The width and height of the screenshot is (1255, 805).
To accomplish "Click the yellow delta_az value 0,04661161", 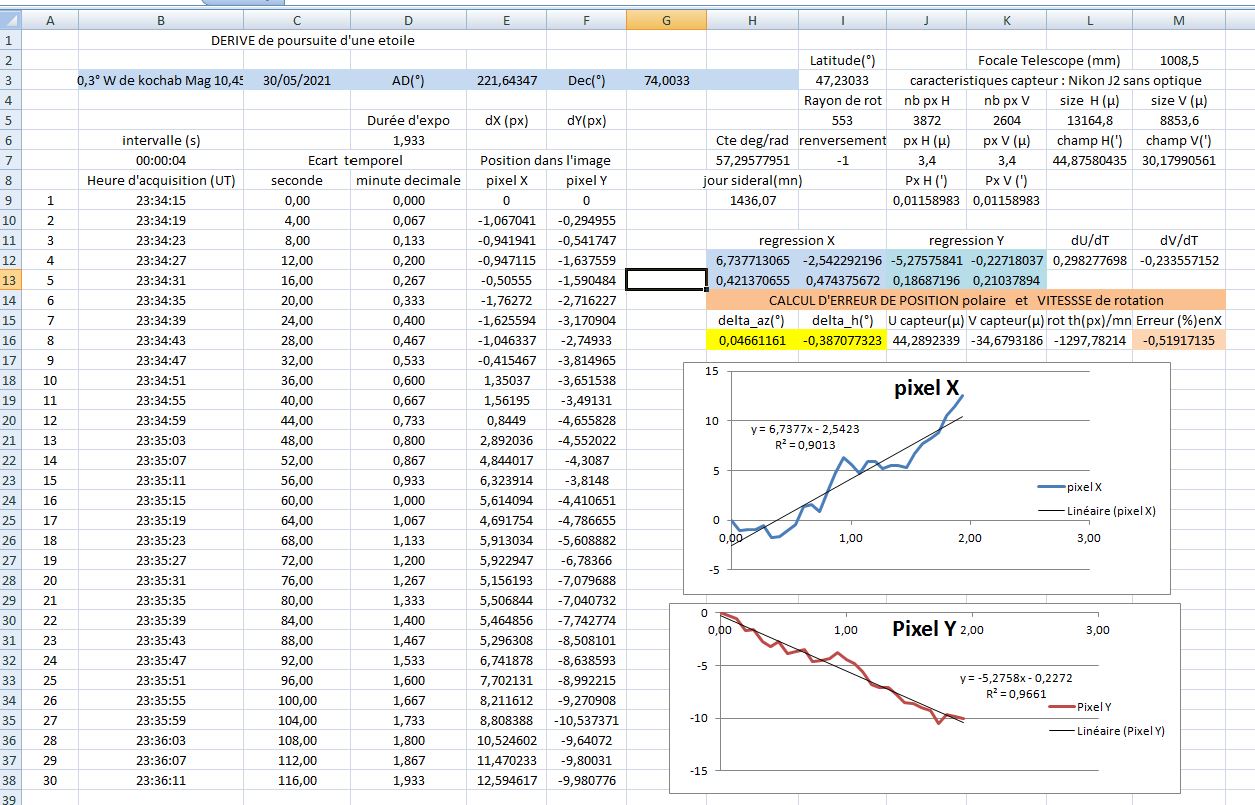I will 753,340.
